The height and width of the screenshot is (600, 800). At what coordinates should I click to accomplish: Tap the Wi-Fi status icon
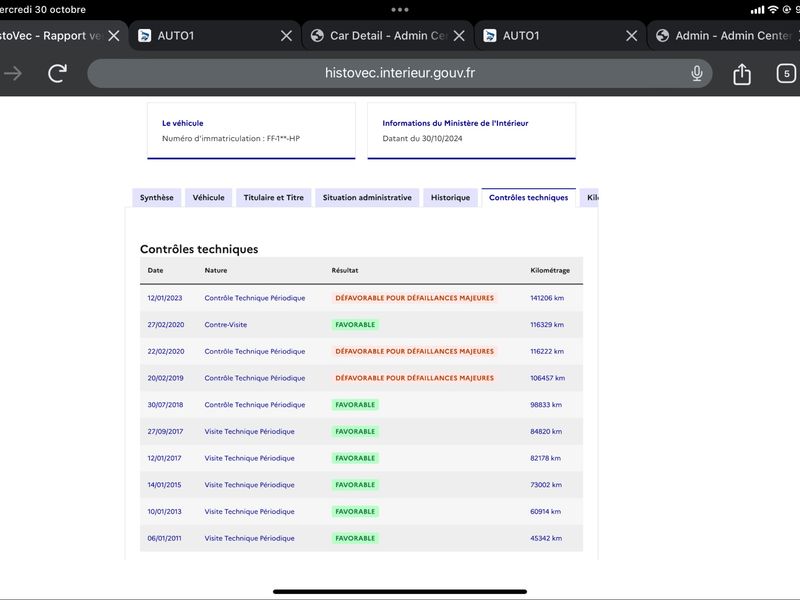tap(773, 10)
